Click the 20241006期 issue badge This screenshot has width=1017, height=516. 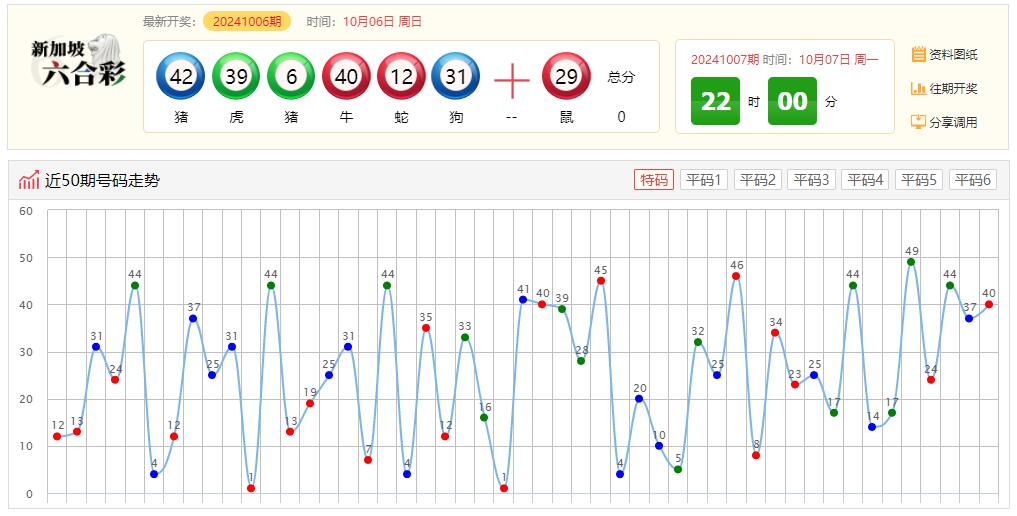247,21
